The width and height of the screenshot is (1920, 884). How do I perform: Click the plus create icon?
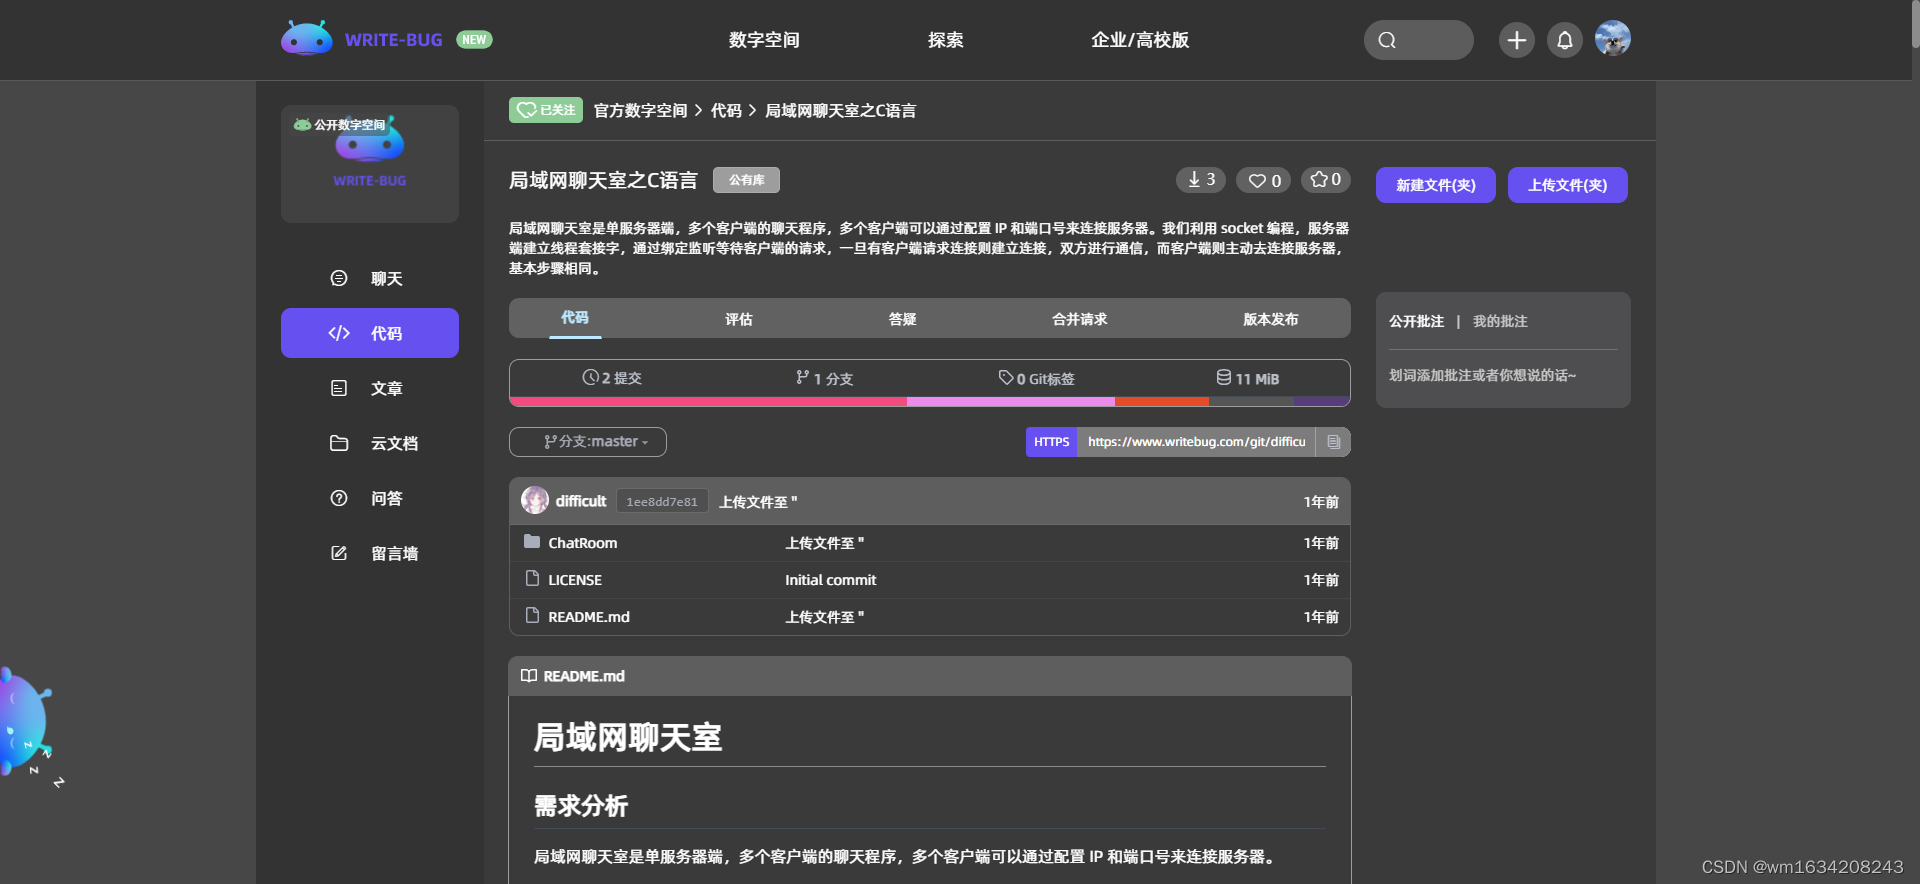[x=1516, y=40]
